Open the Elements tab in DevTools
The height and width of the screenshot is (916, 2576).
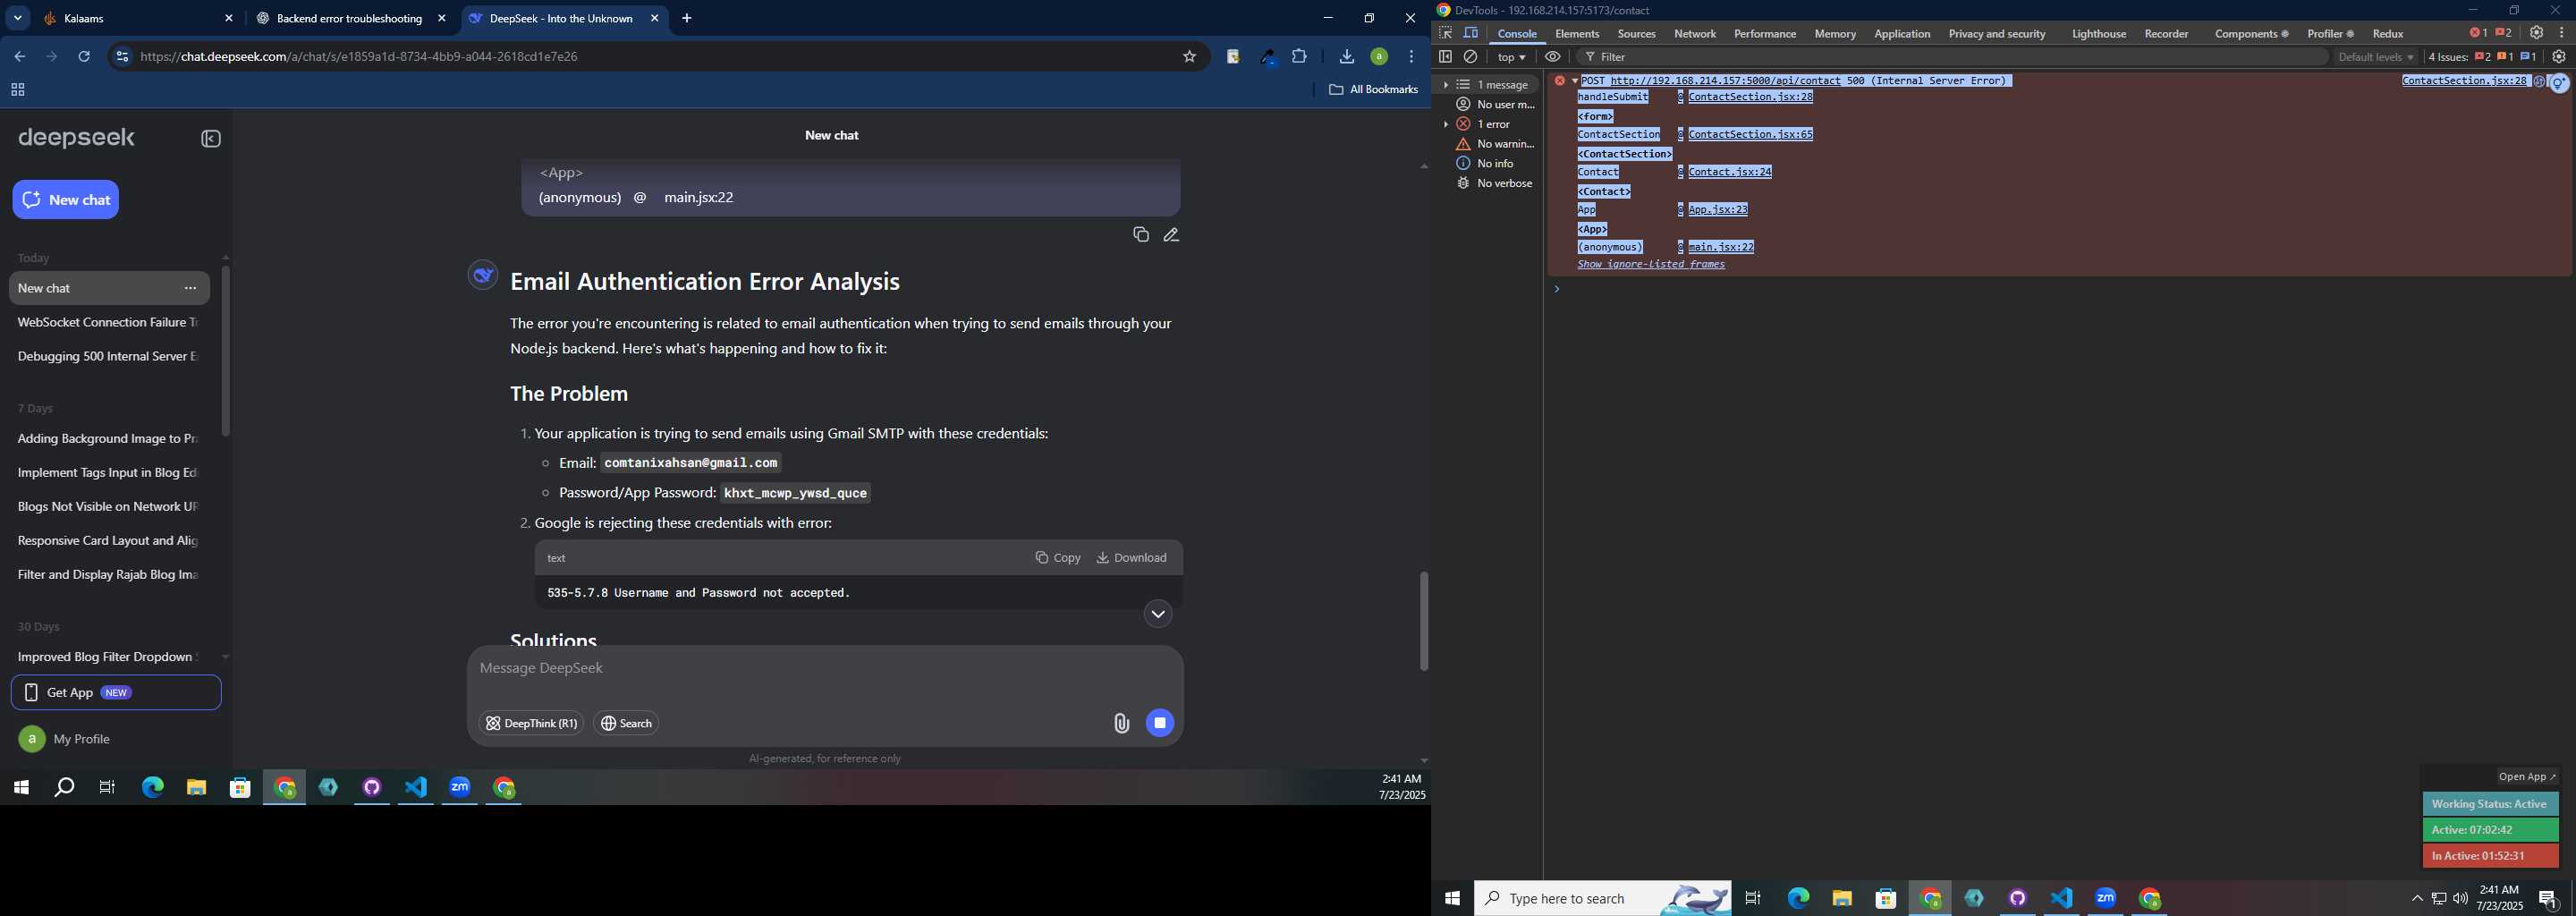1577,34
